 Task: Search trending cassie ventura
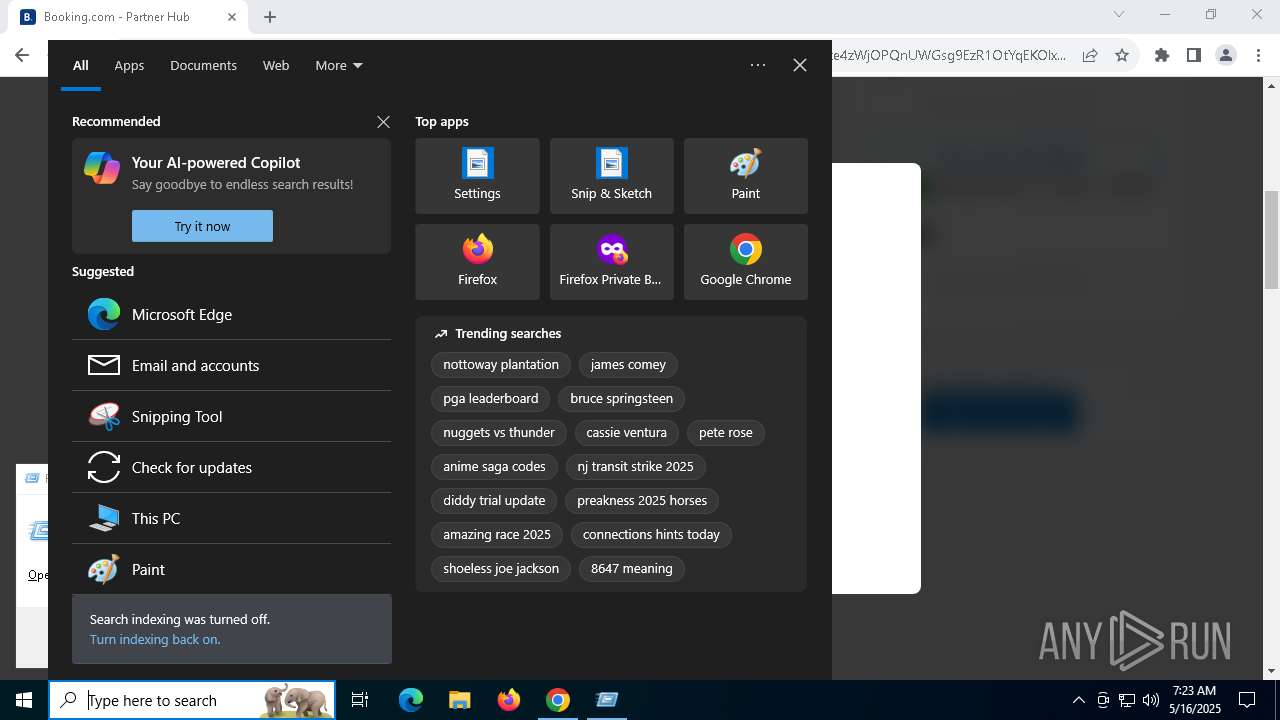[626, 432]
